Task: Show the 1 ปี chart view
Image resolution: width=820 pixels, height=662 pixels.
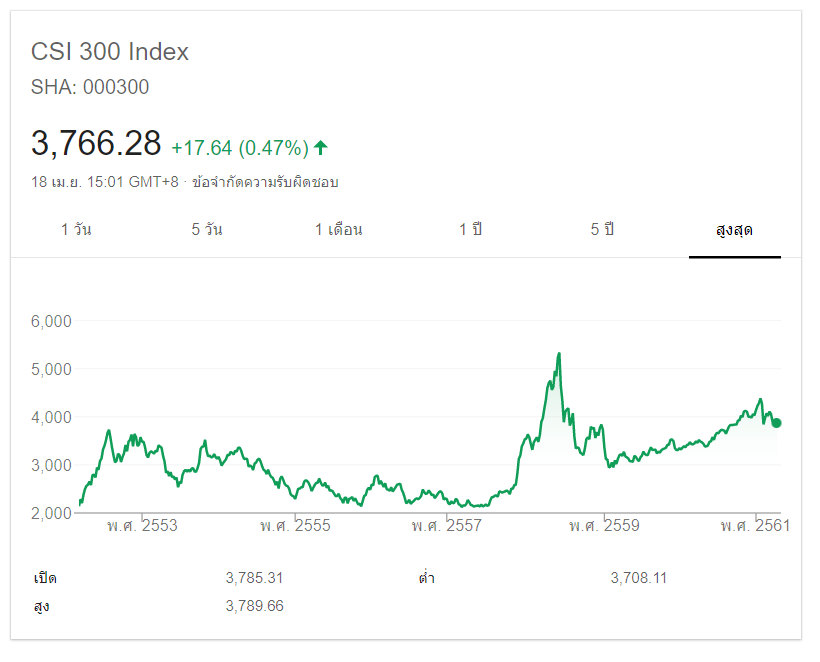Action: 470,230
